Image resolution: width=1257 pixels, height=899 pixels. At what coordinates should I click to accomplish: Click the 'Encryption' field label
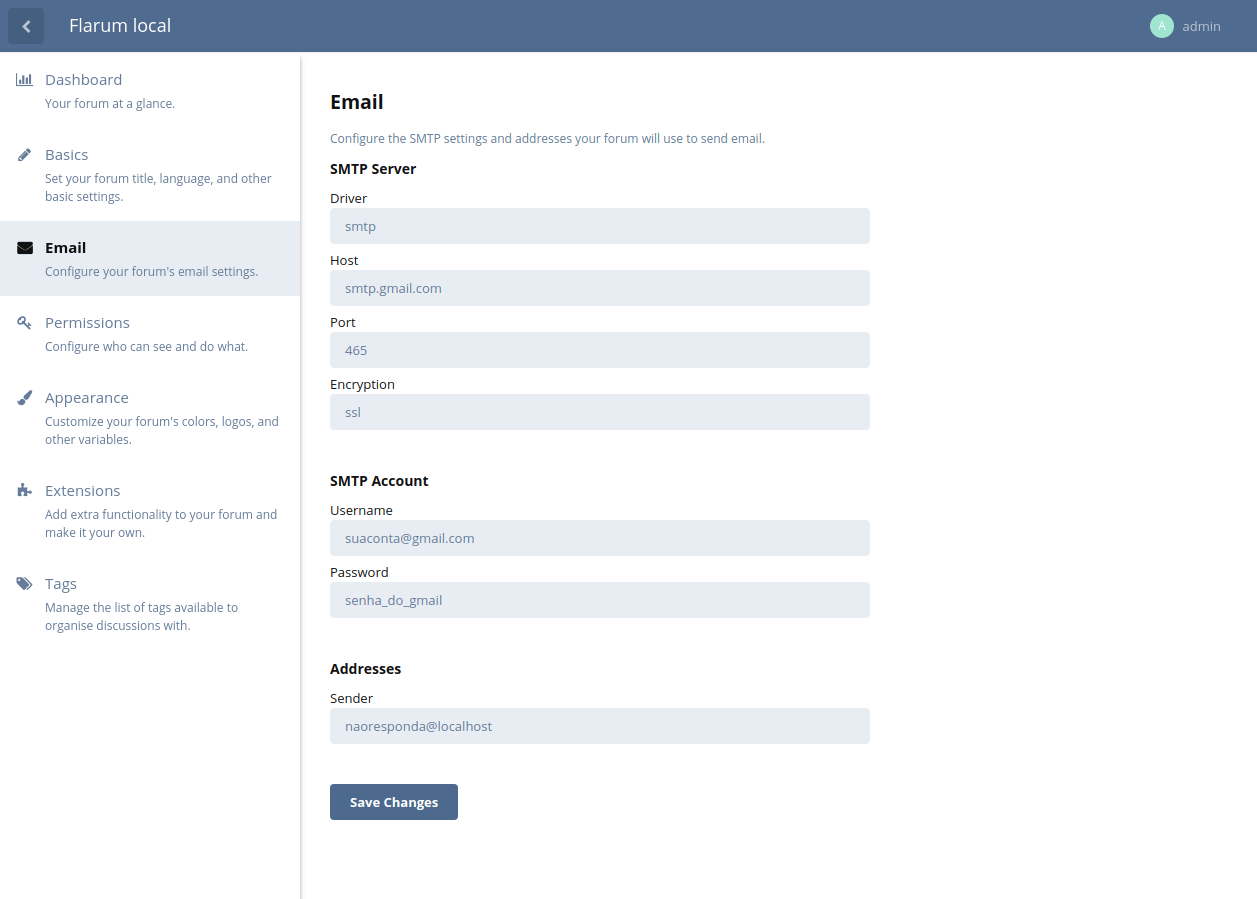pyautogui.click(x=362, y=385)
